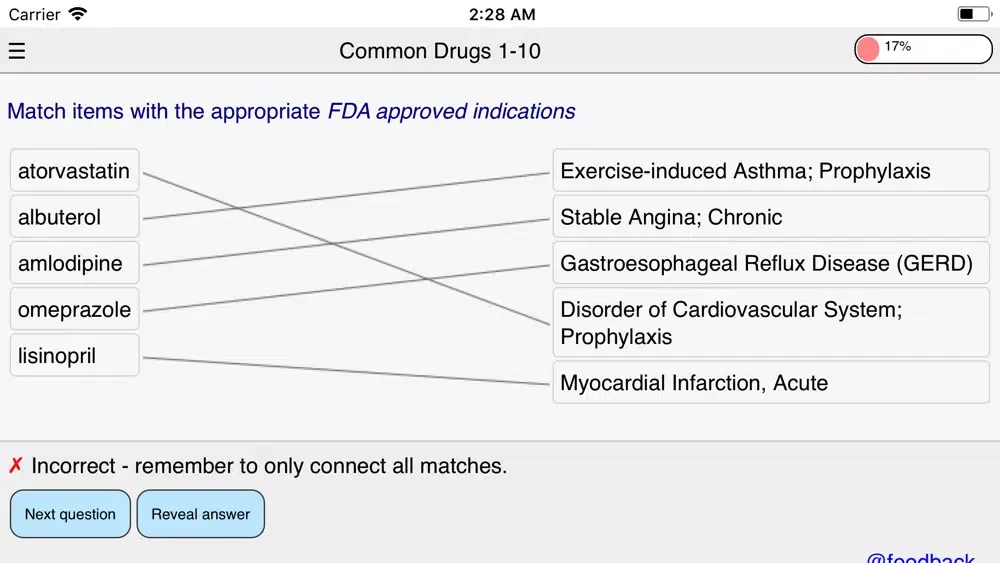Viewport: 1000px width, 563px height.
Task: Tap the Common Drugs 1-10 title
Action: [440, 51]
